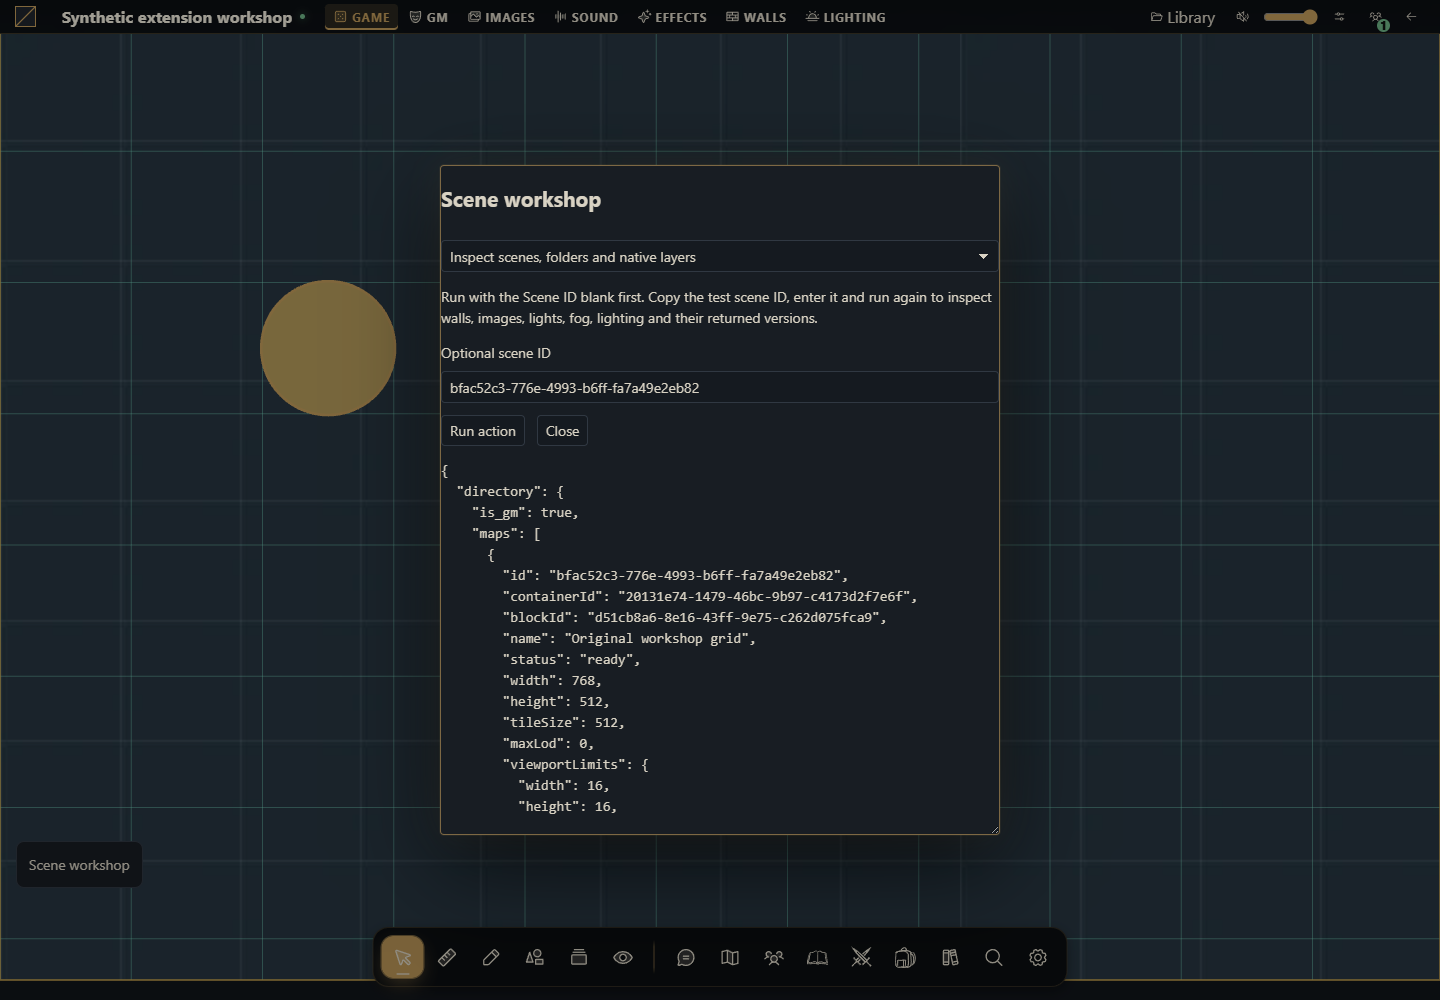Open the Library folder
The image size is (1440, 1000).
click(1183, 17)
